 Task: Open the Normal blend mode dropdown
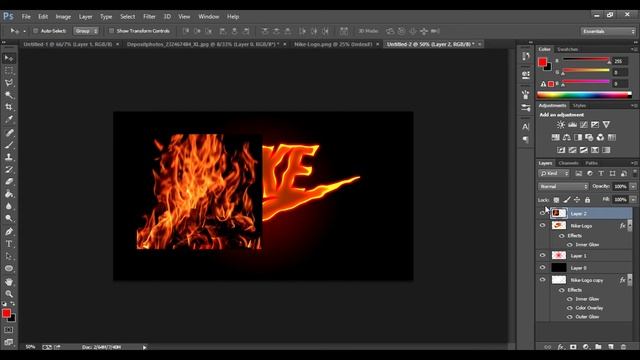pyautogui.click(x=563, y=187)
